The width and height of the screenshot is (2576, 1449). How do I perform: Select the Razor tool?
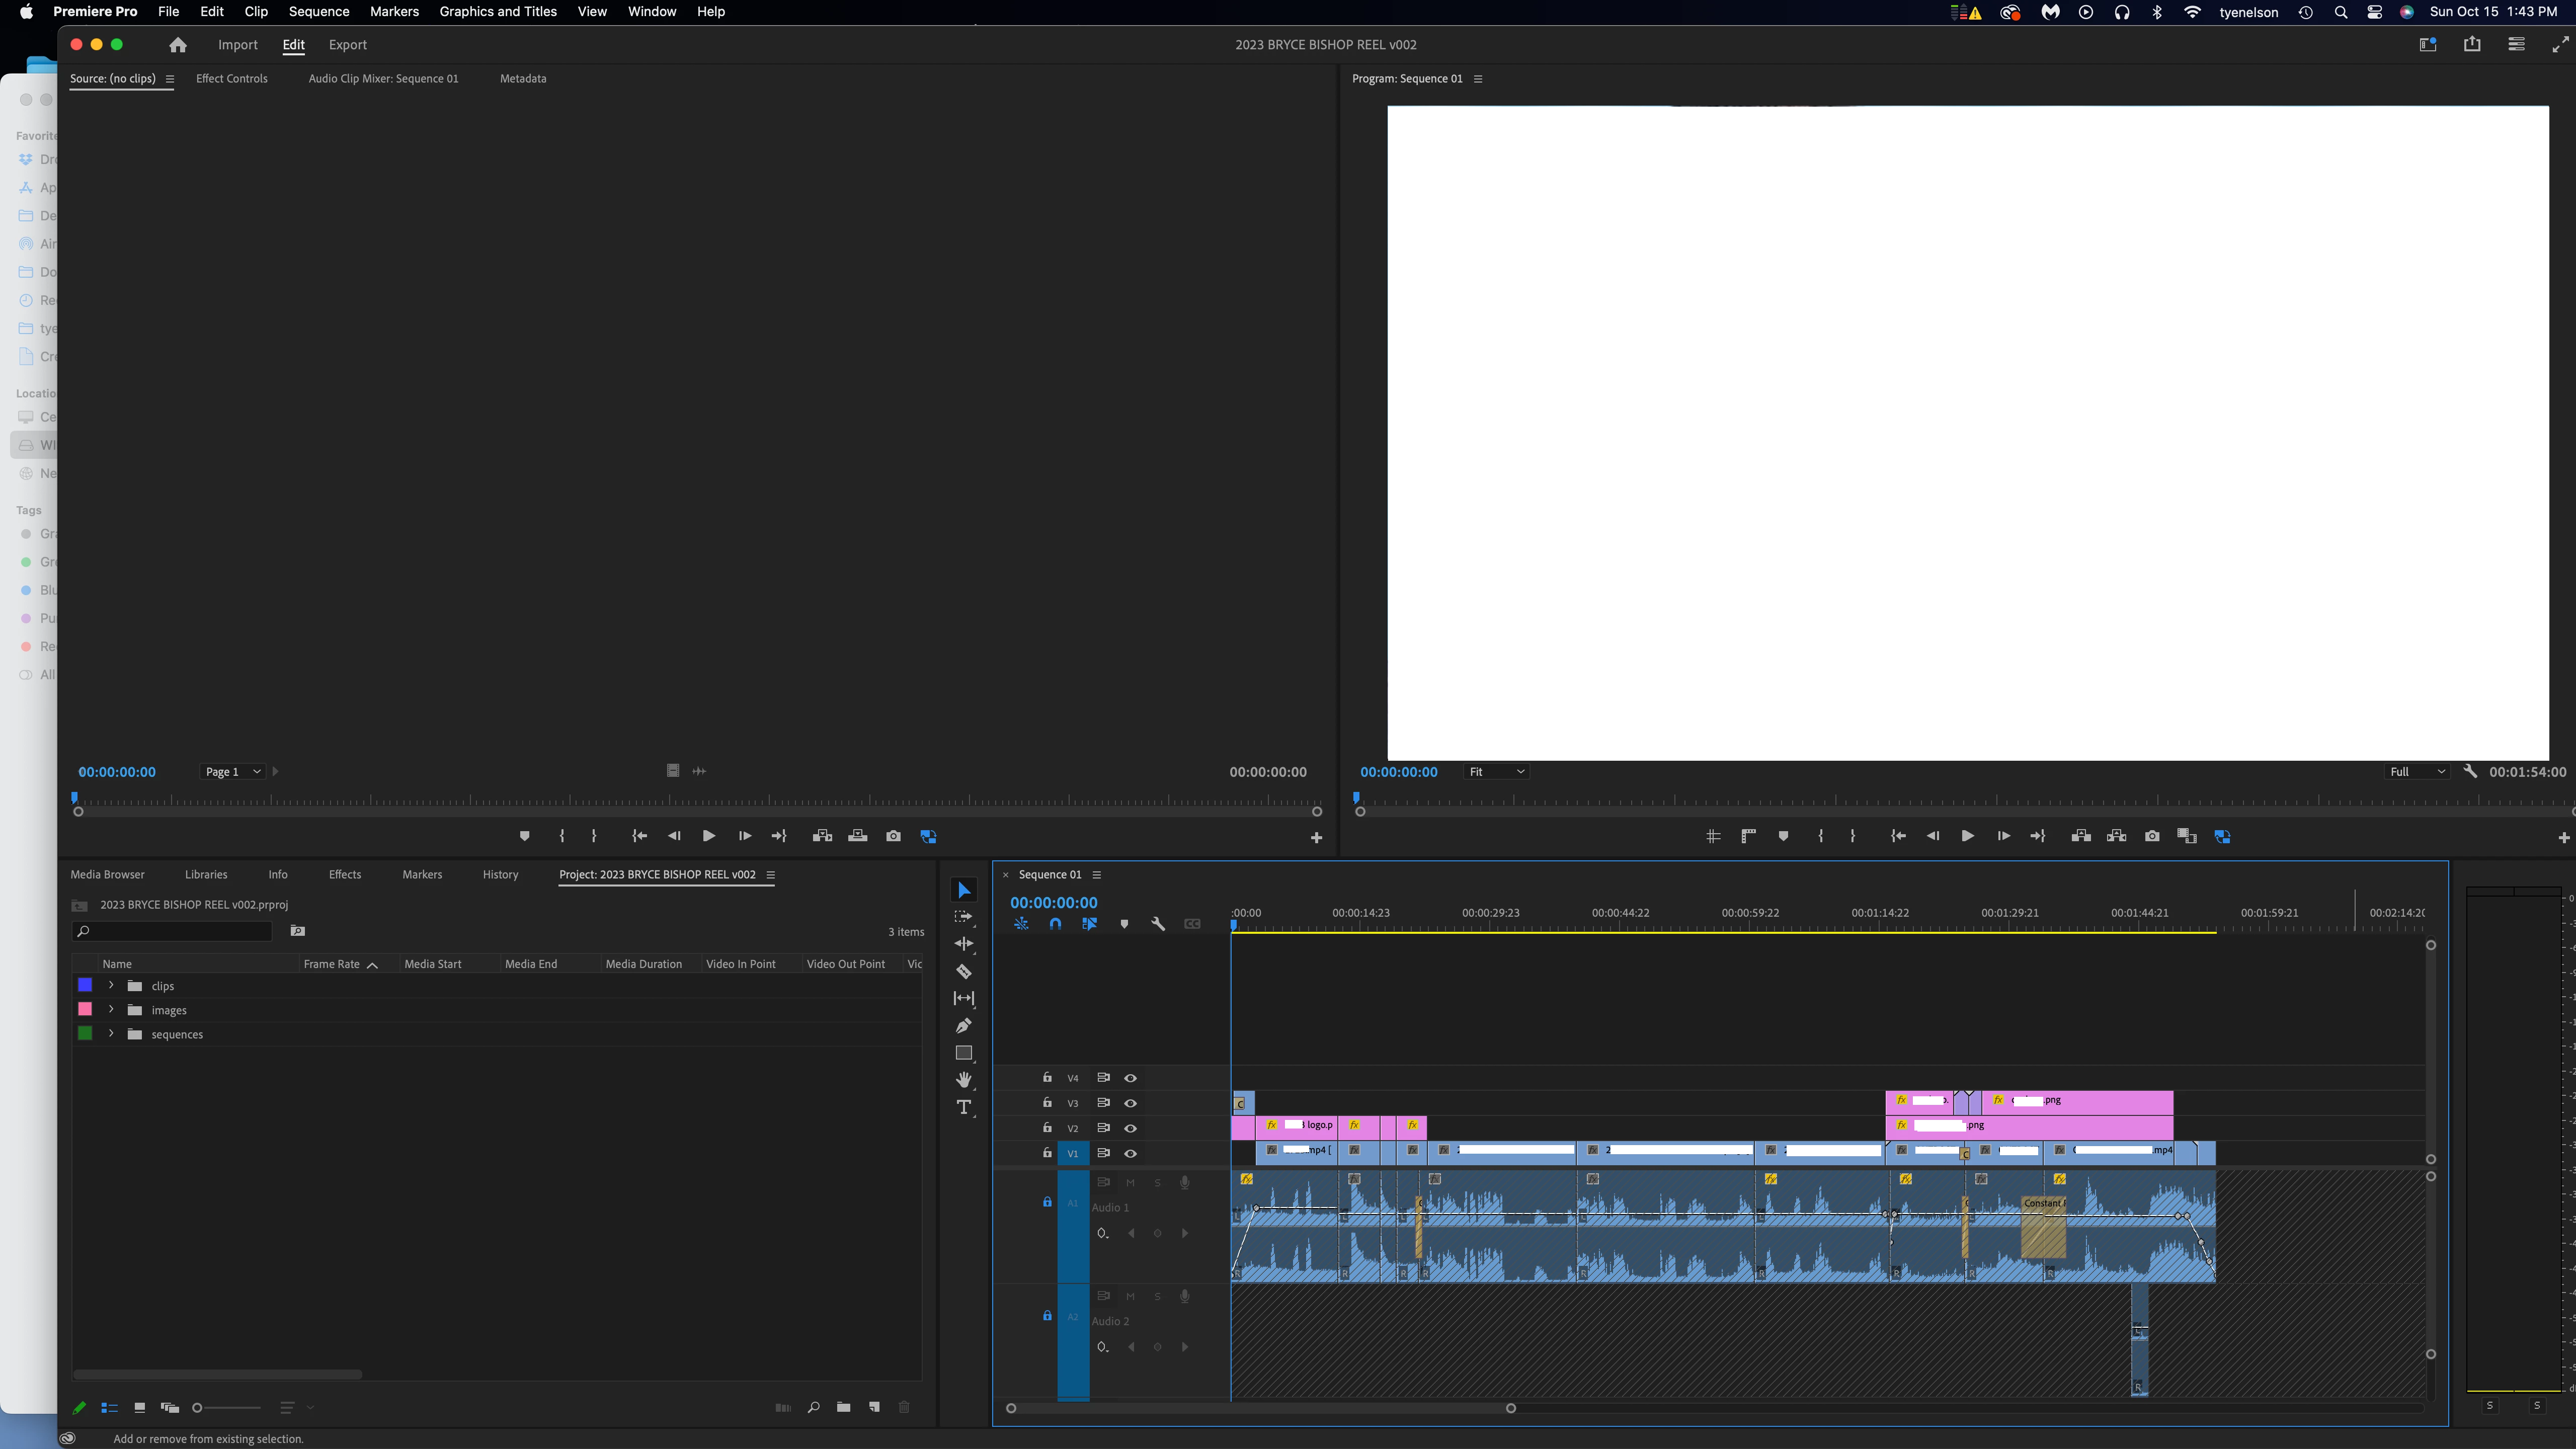point(963,971)
